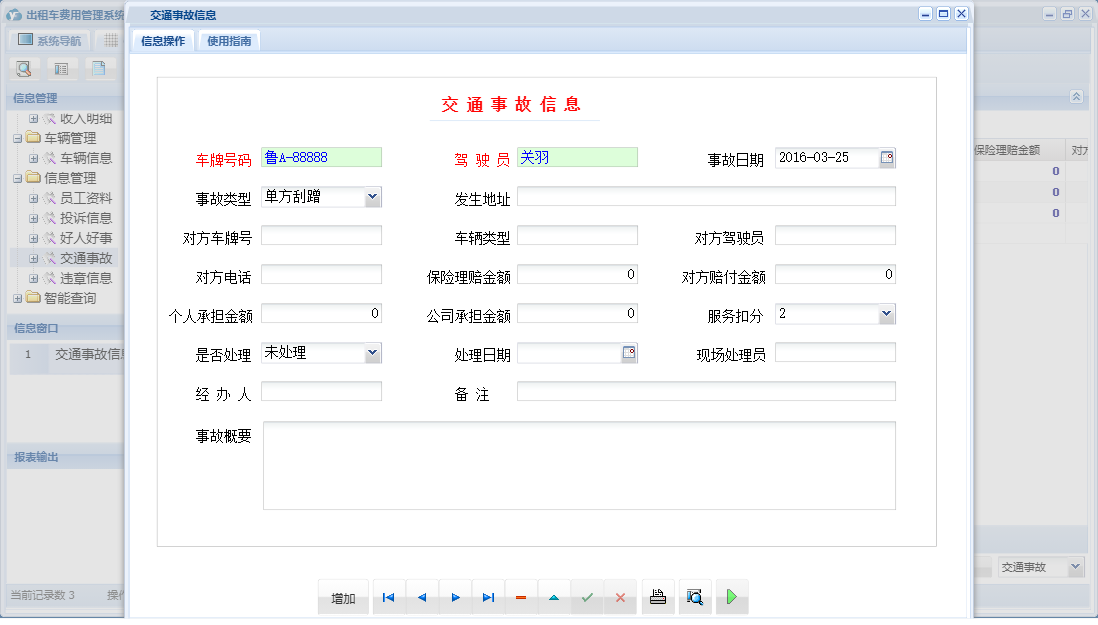Click the teal up-triangle edit icon

[x=554, y=598]
